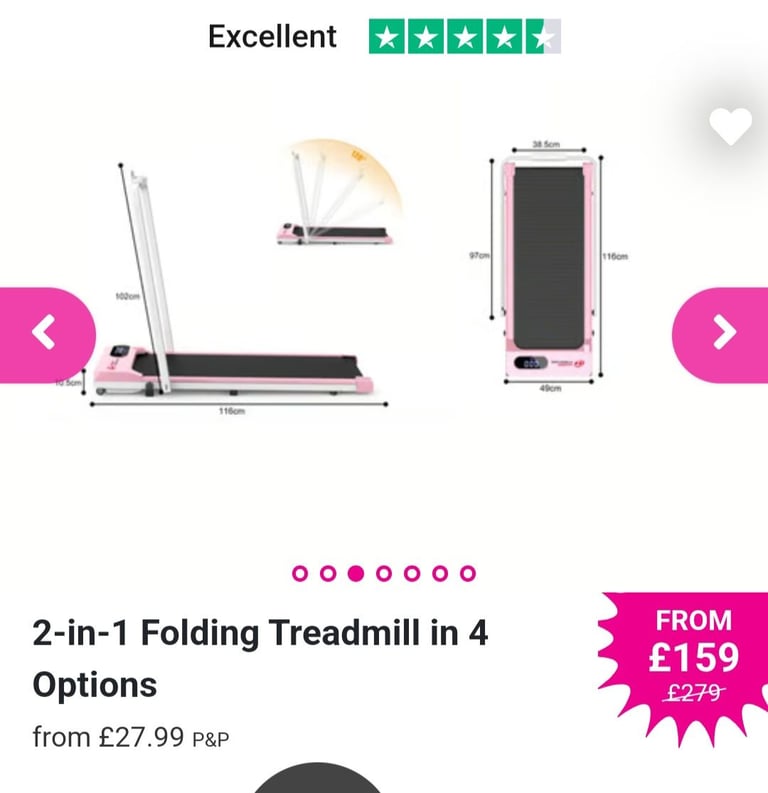Select the fourth carousel dot
768x793 pixels.
384,573
